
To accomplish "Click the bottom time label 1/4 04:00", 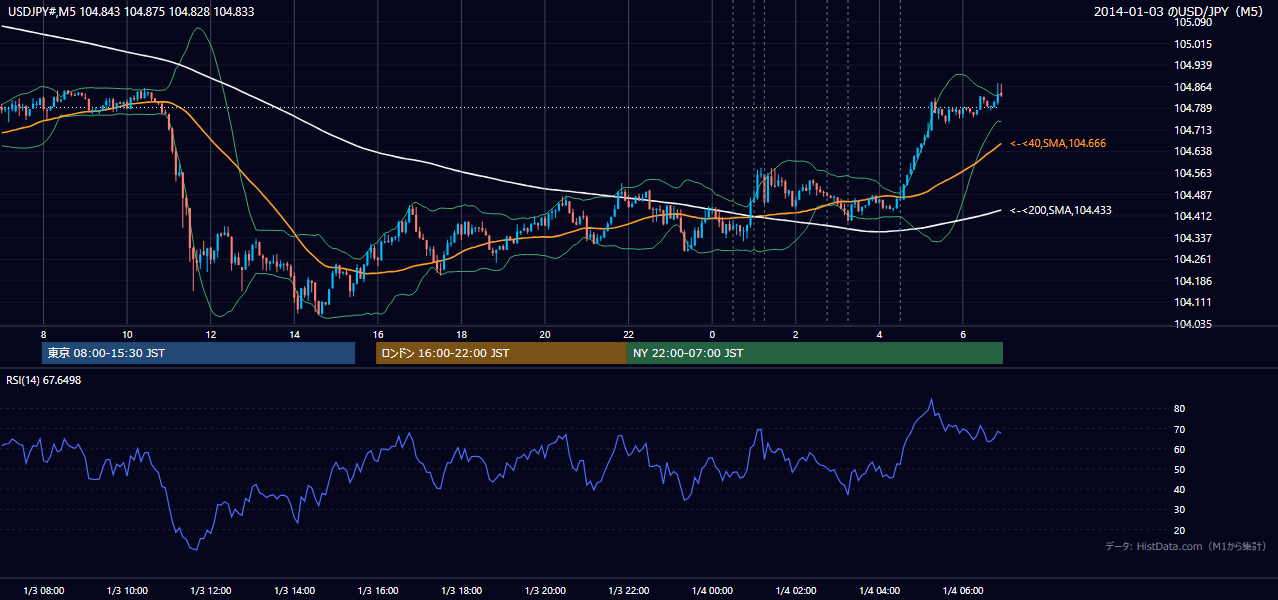I will (x=878, y=591).
